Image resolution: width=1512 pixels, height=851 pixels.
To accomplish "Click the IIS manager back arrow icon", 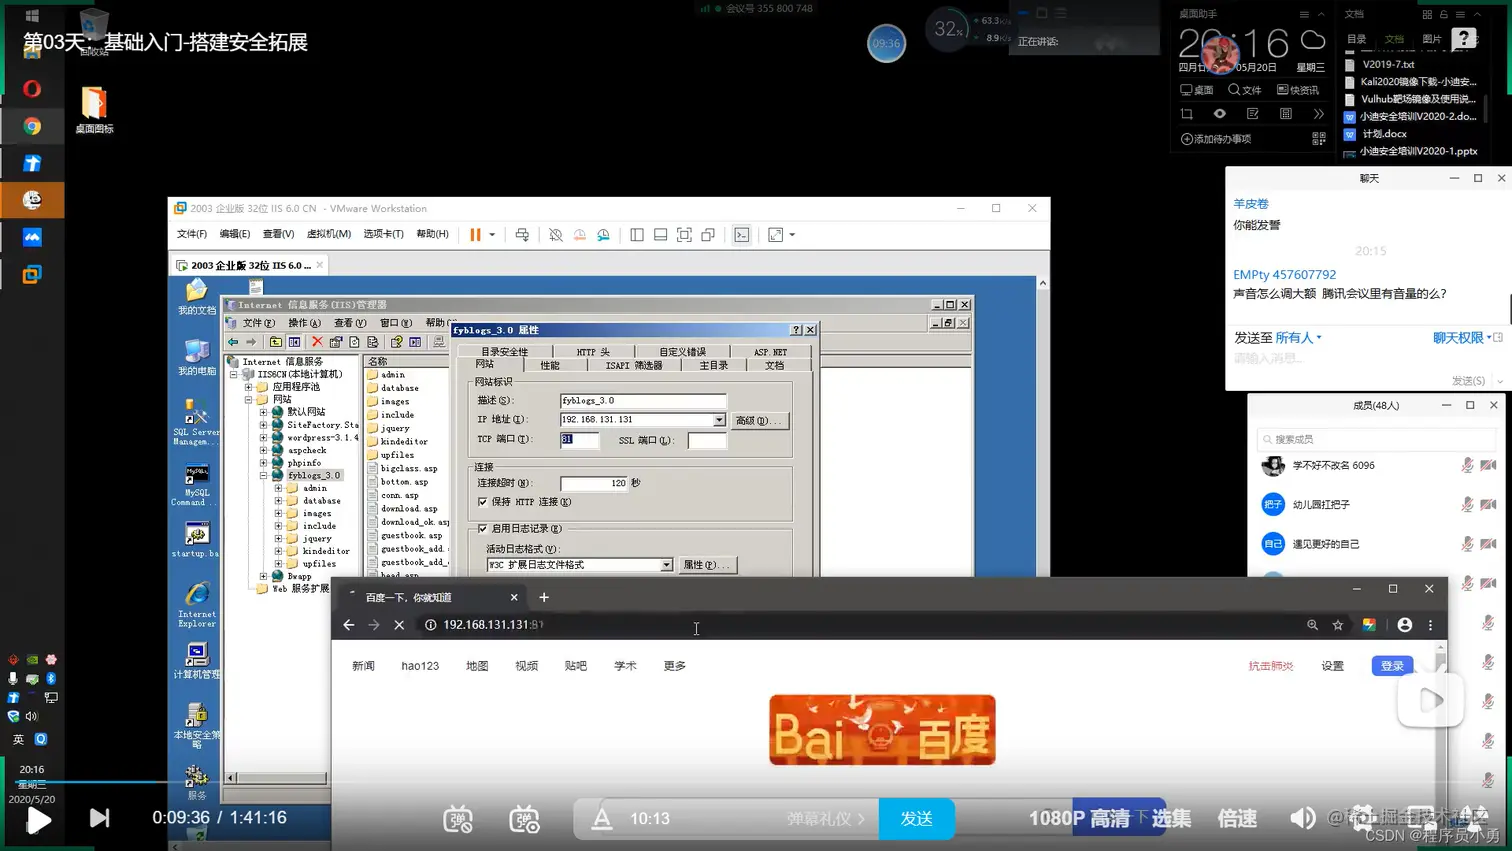I will click(233, 342).
